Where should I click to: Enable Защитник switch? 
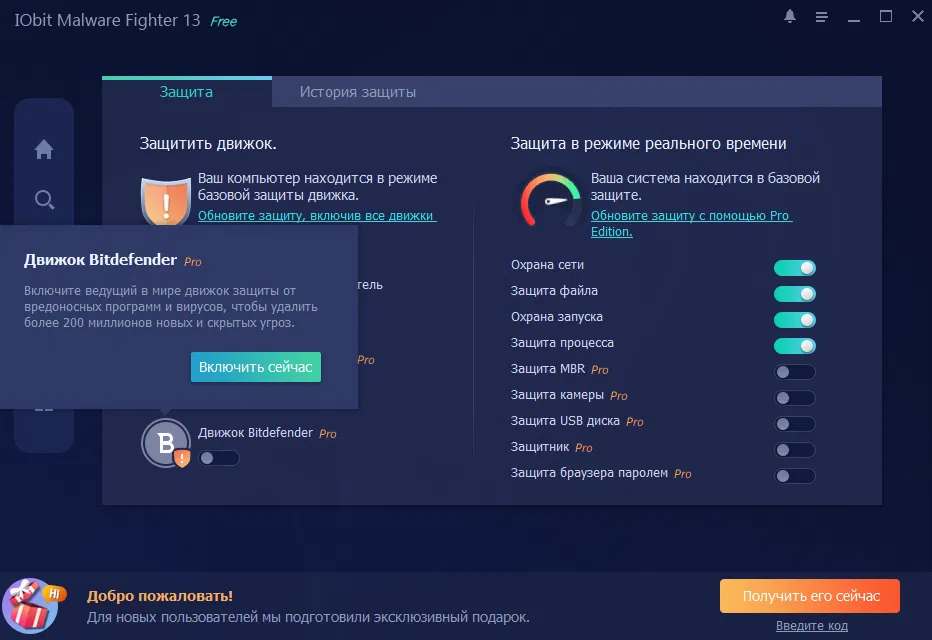tap(795, 450)
